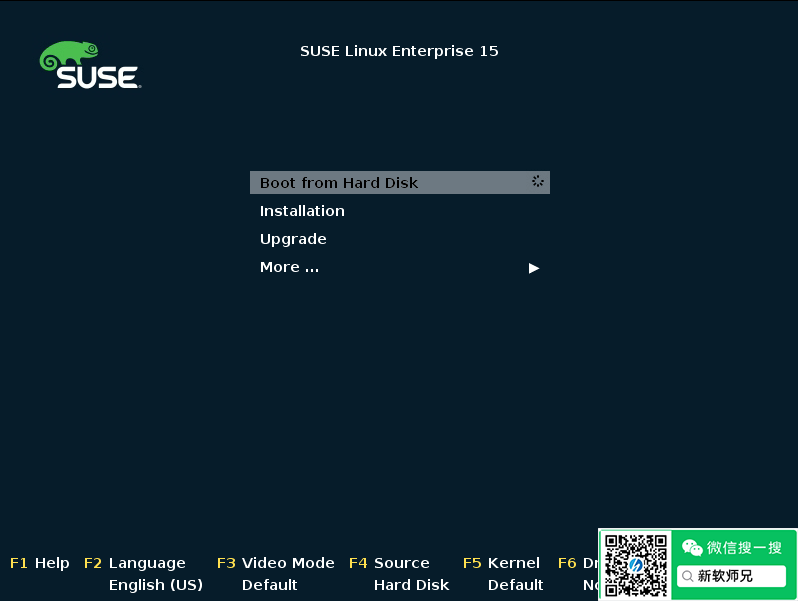Image resolution: width=798 pixels, height=601 pixels.
Task: Select the Boot from Hard Disk entry
Action: (339, 183)
